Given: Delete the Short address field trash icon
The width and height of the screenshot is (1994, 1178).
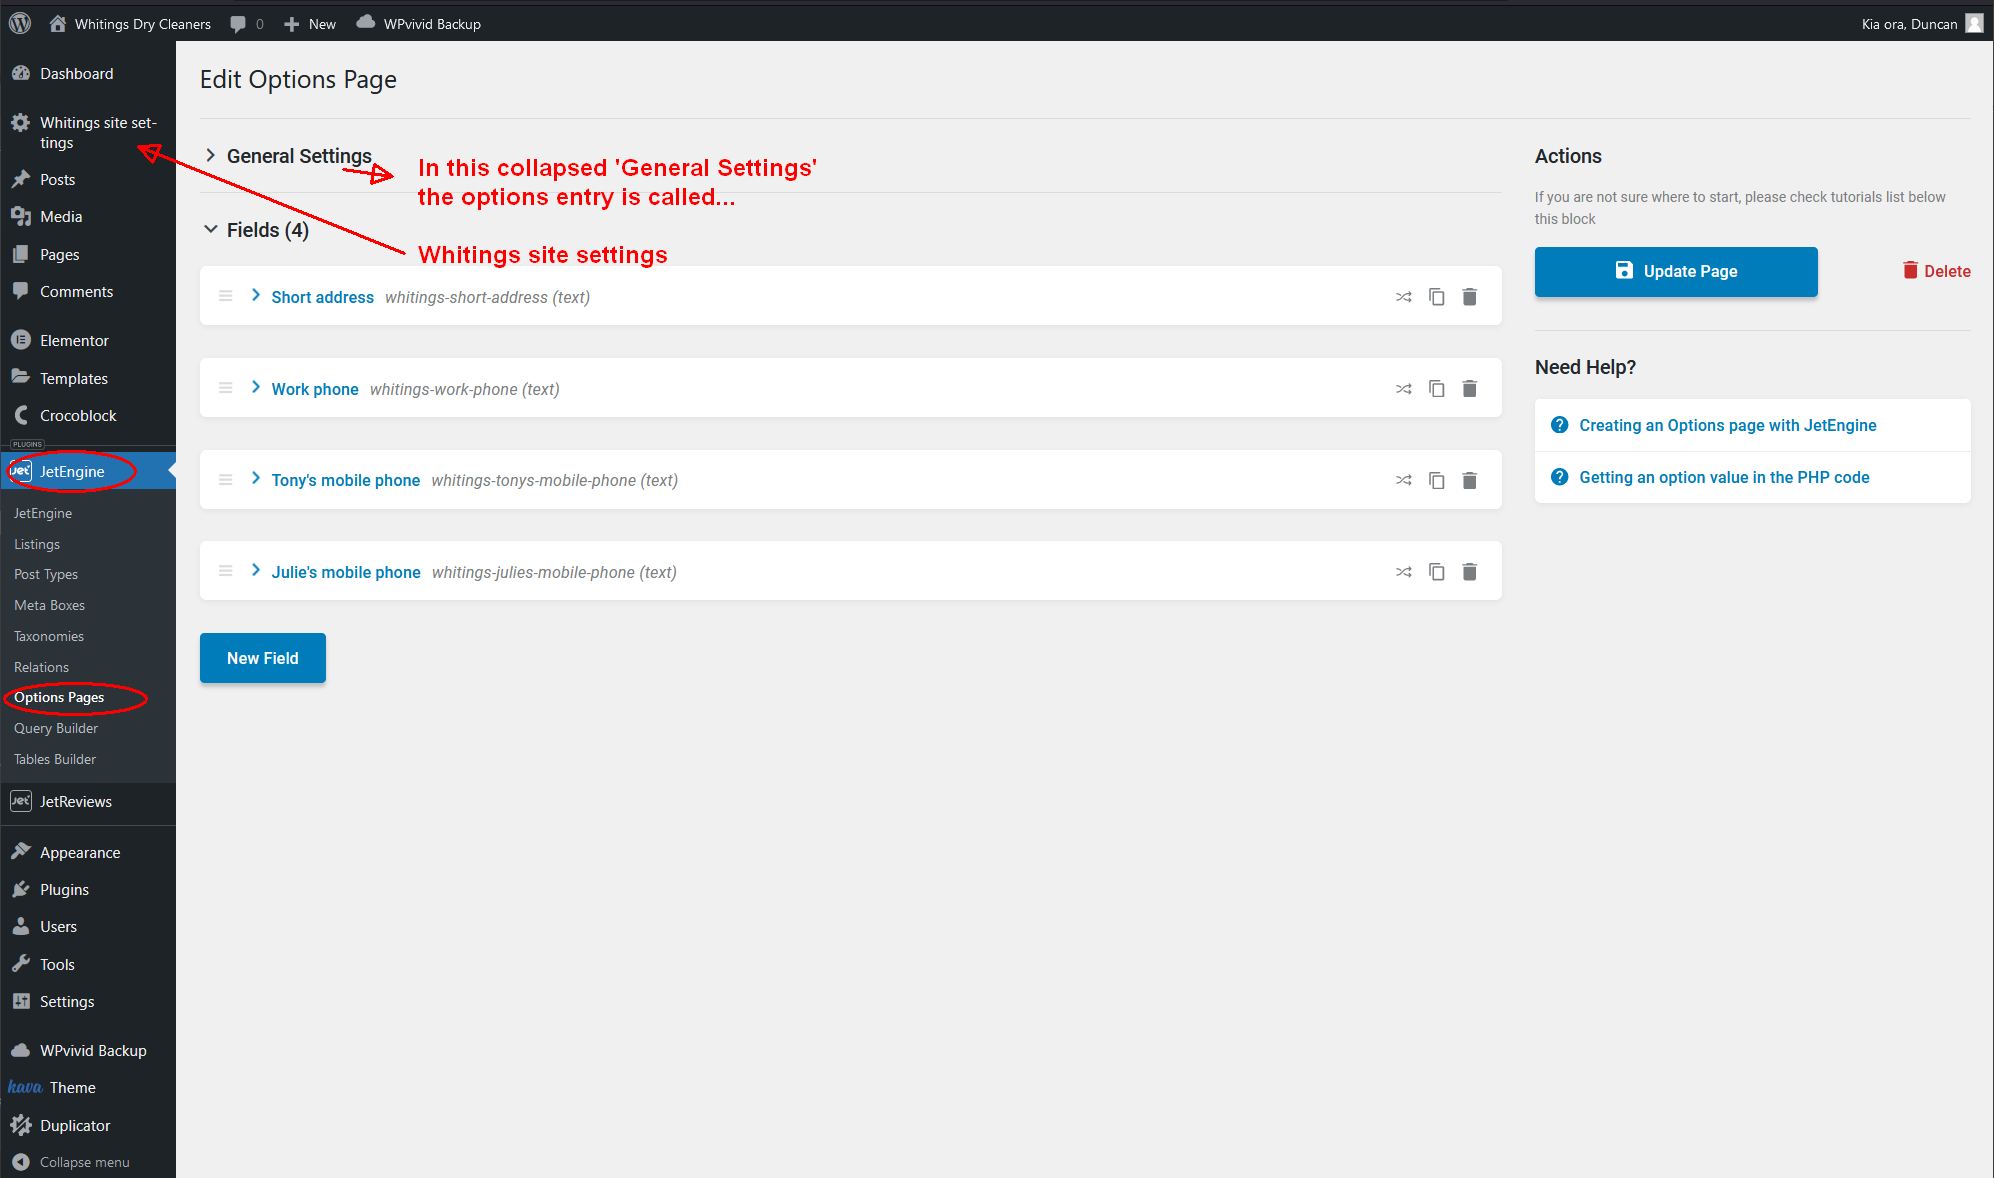Looking at the screenshot, I should click(1469, 297).
